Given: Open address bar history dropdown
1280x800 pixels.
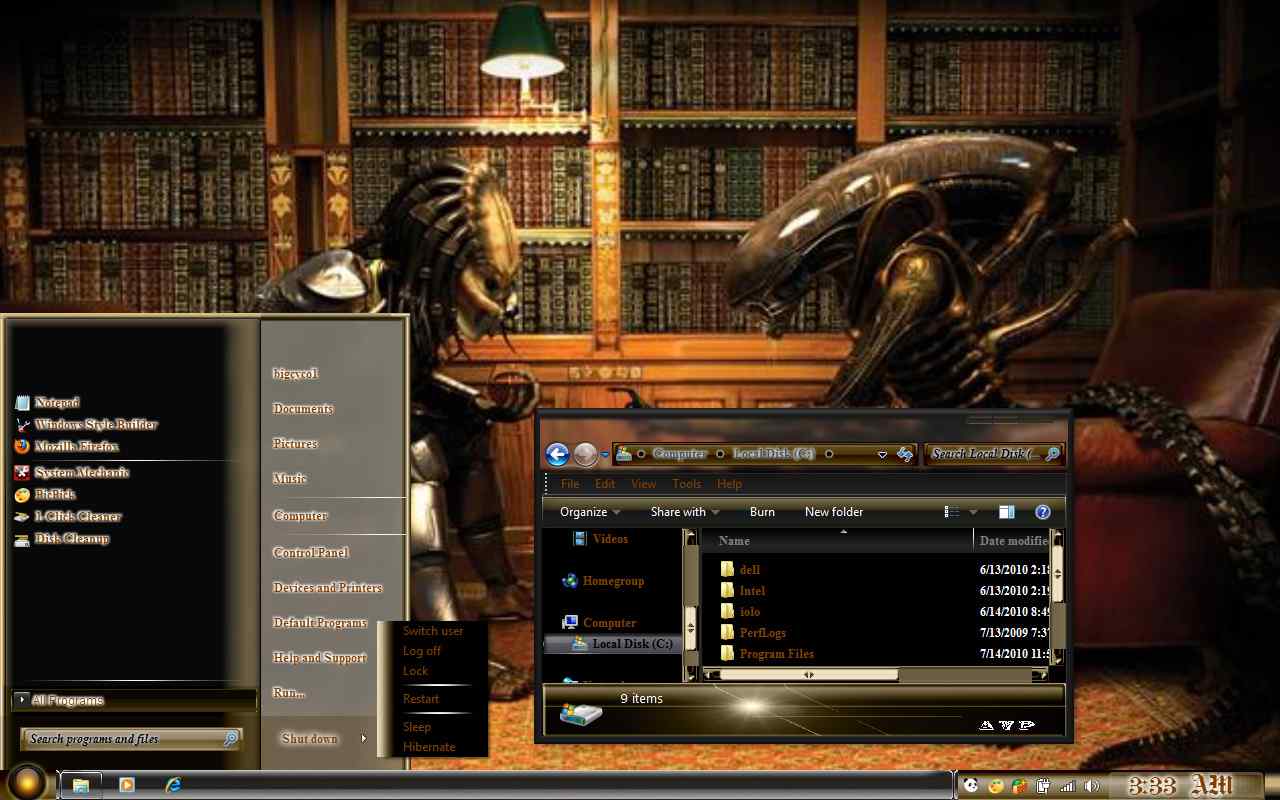Looking at the screenshot, I should coord(882,455).
